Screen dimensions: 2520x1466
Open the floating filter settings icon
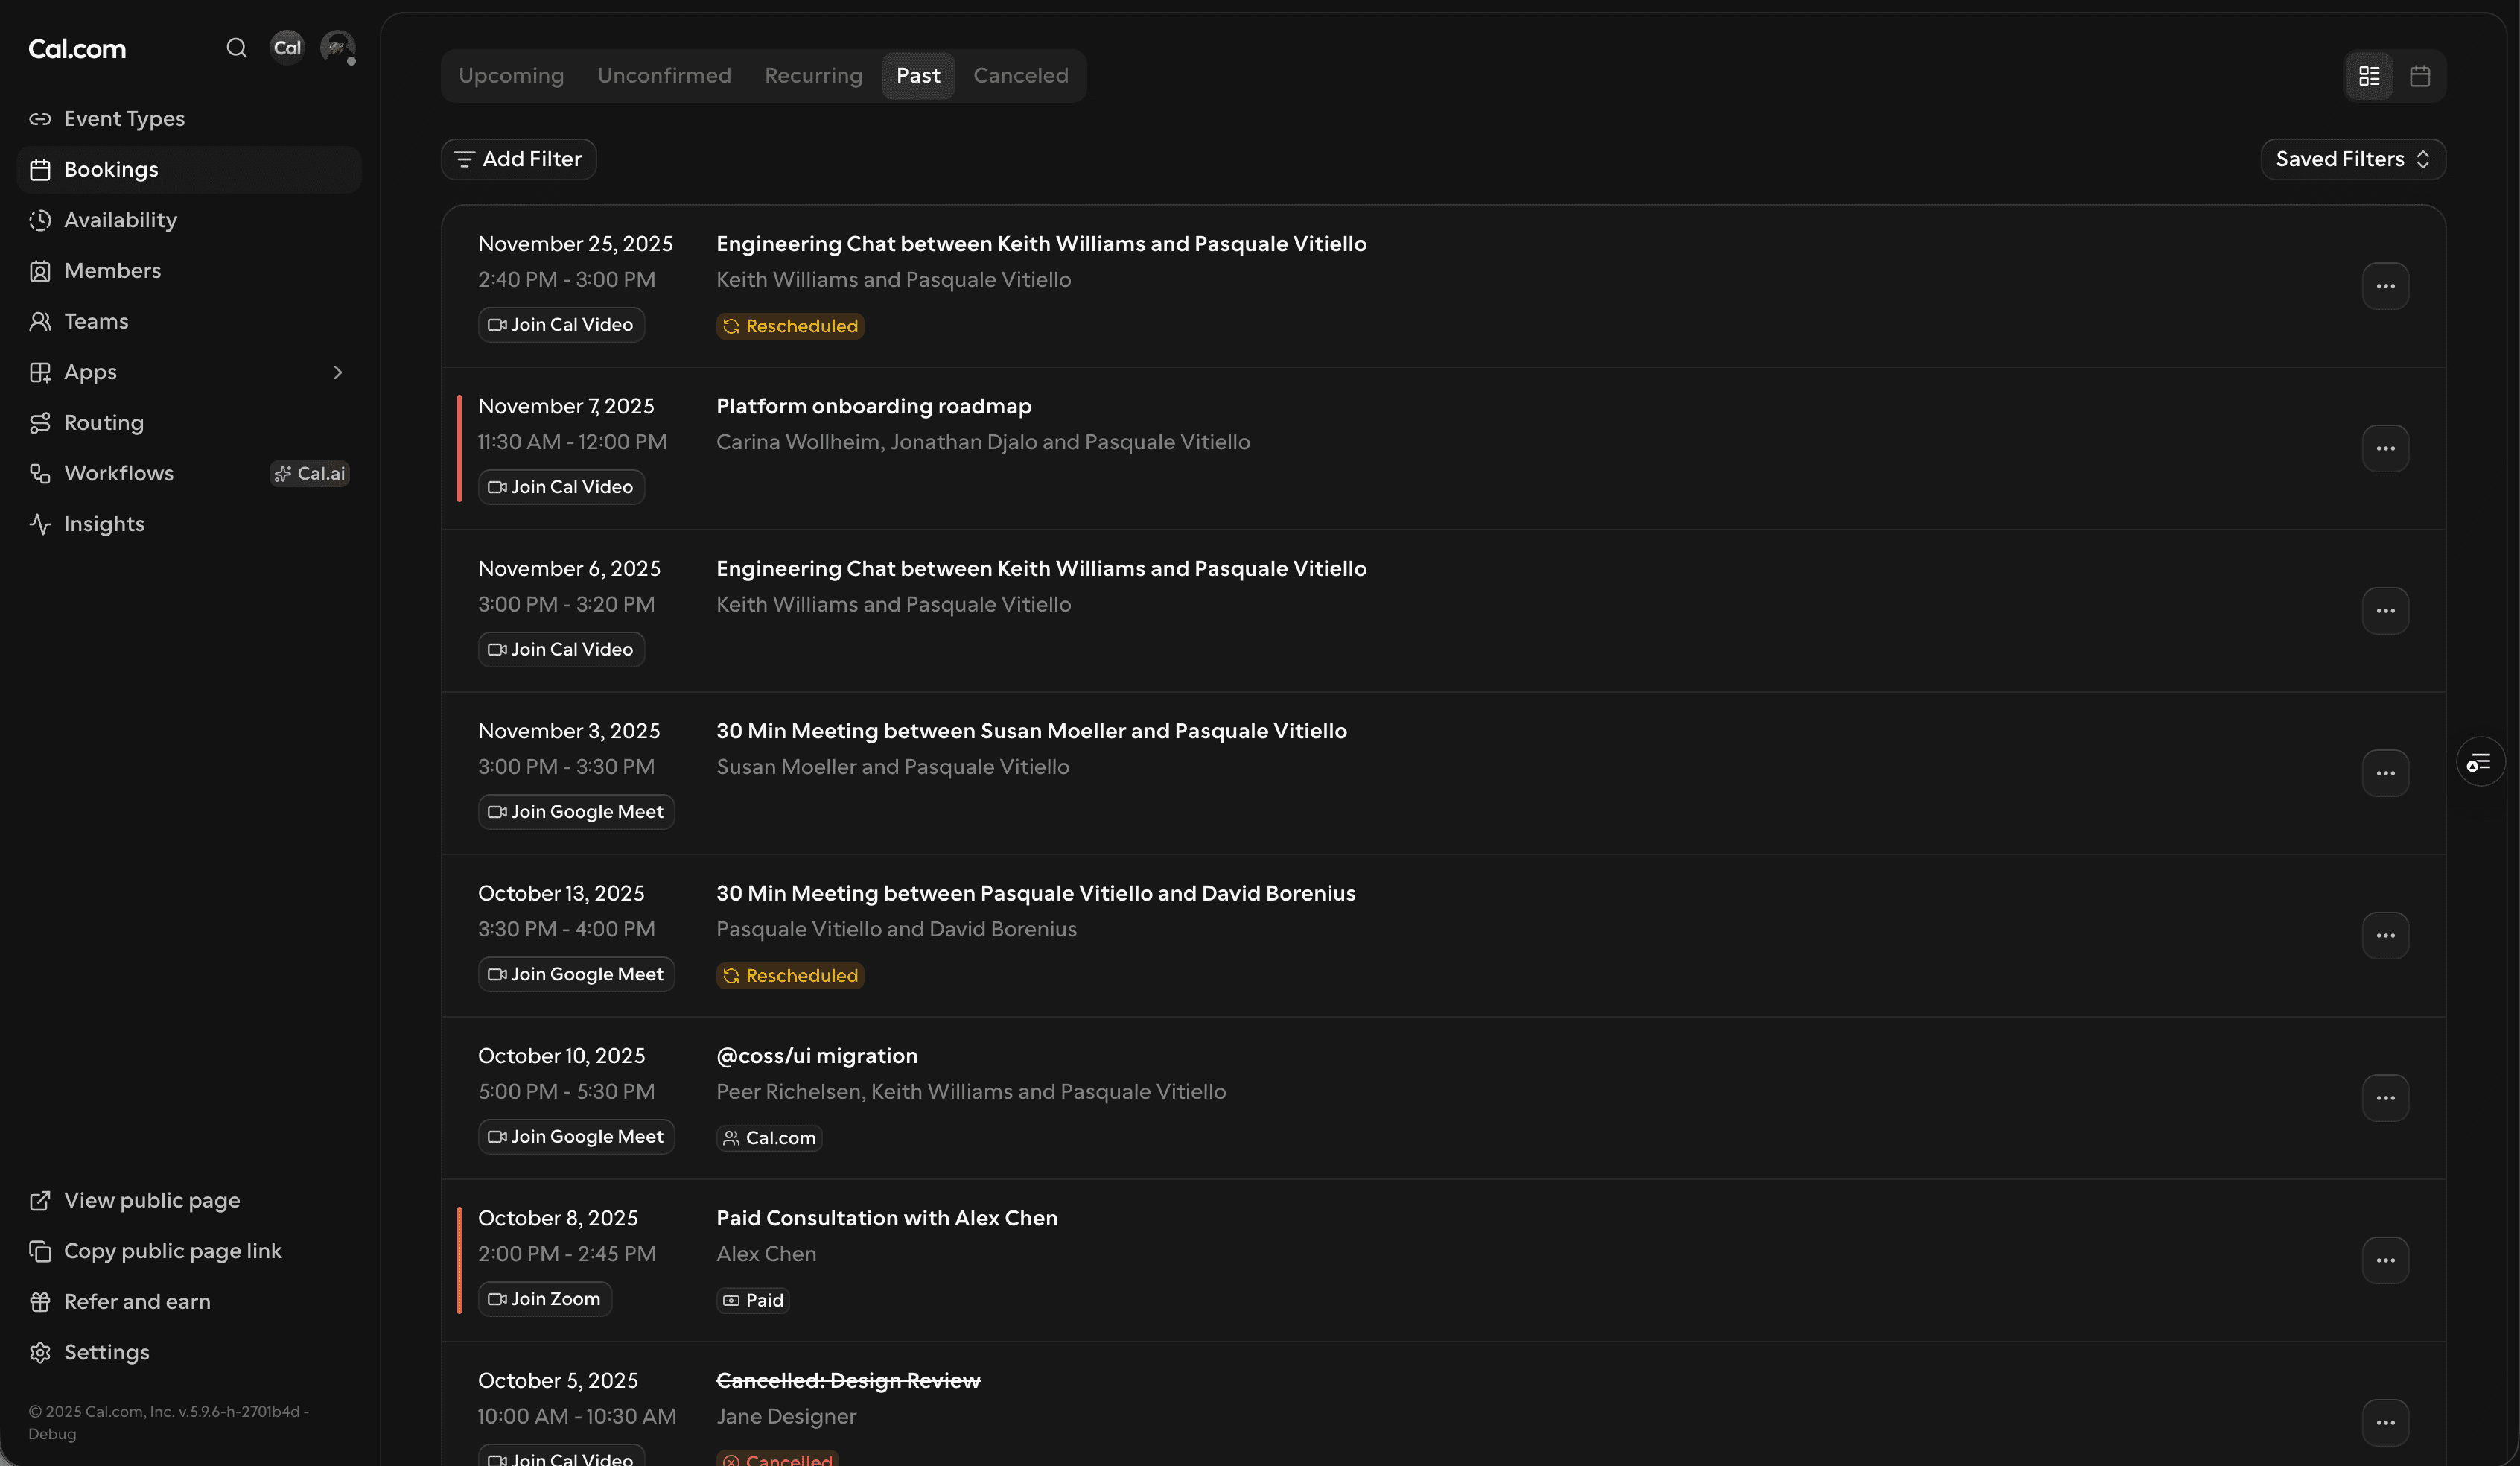coord(2480,763)
